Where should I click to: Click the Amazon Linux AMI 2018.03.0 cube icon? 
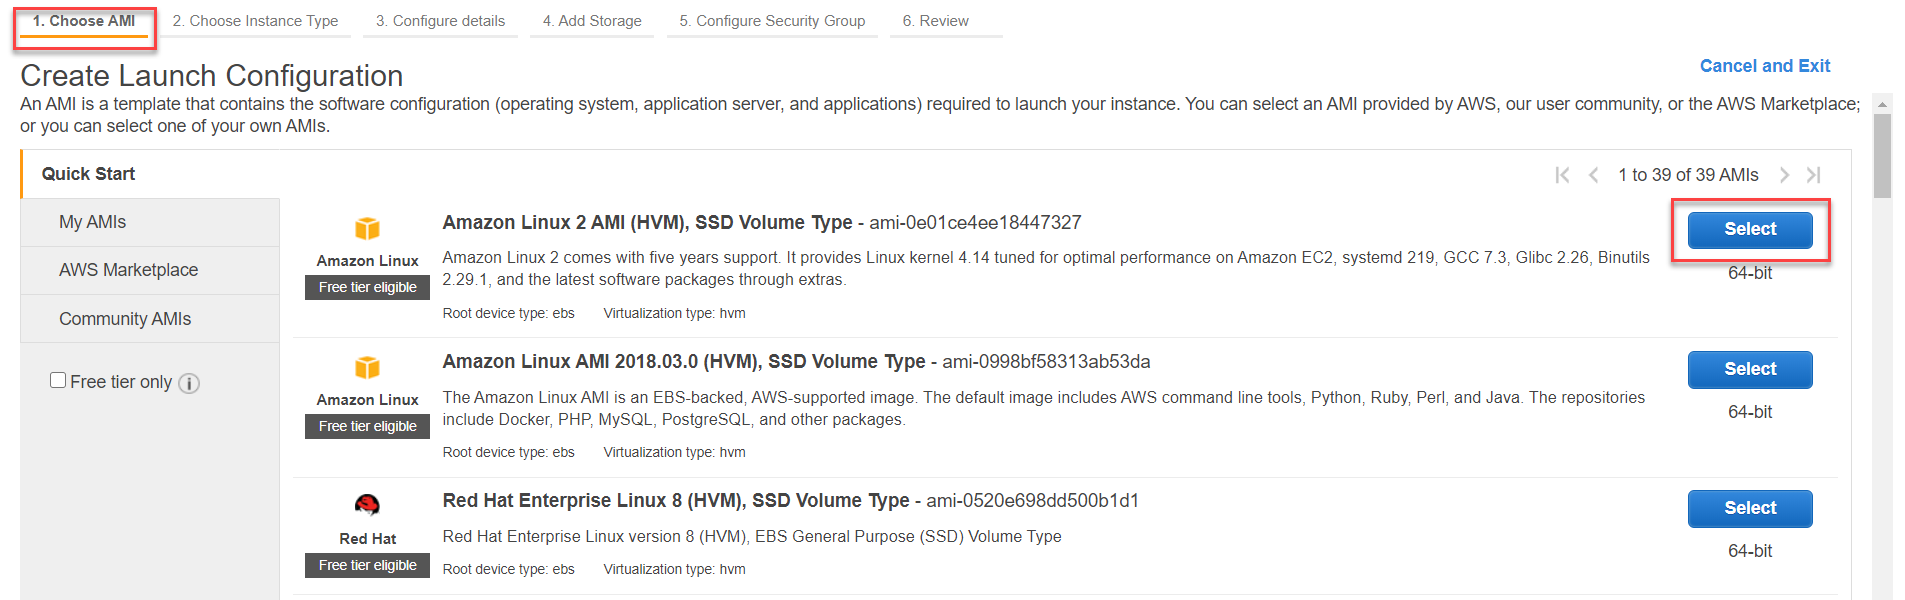pyautogui.click(x=368, y=367)
